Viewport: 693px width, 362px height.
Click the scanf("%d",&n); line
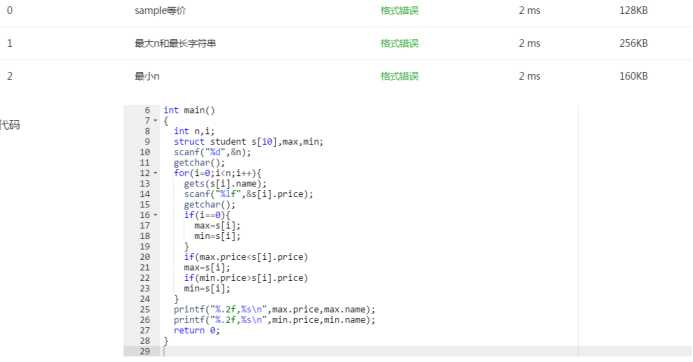click(212, 152)
